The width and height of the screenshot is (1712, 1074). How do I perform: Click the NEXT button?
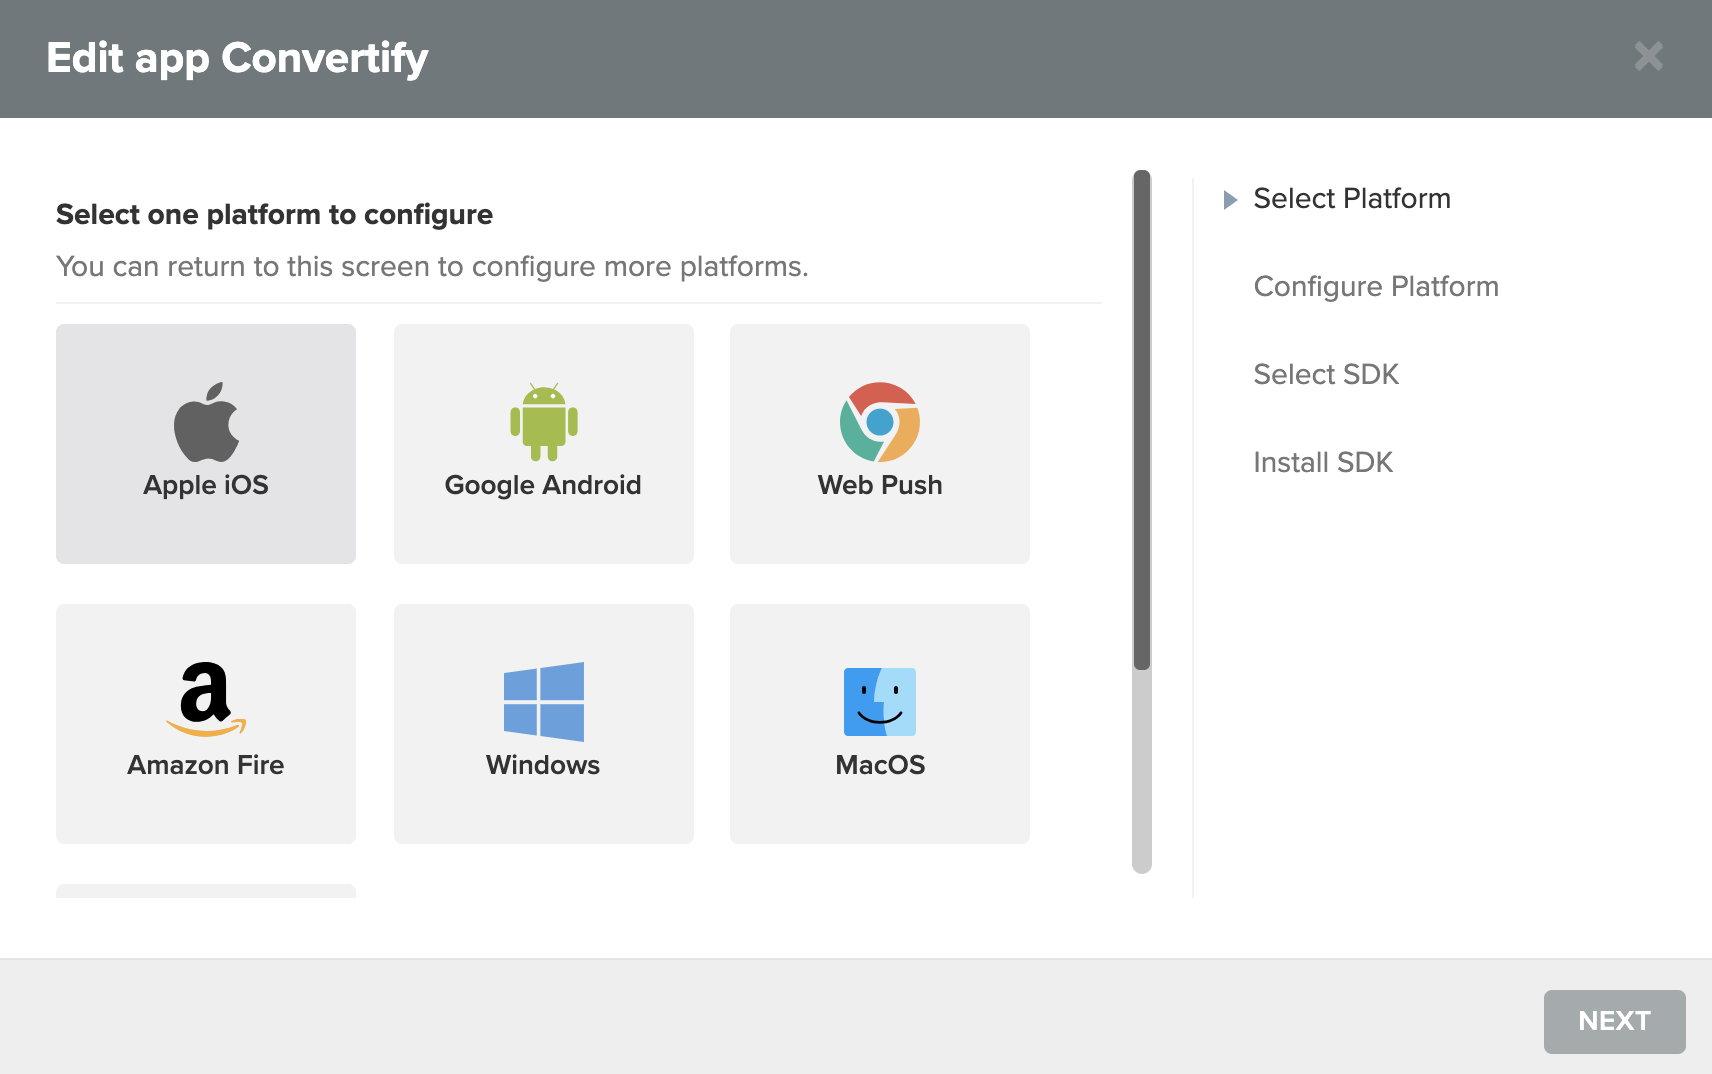click(x=1614, y=1021)
